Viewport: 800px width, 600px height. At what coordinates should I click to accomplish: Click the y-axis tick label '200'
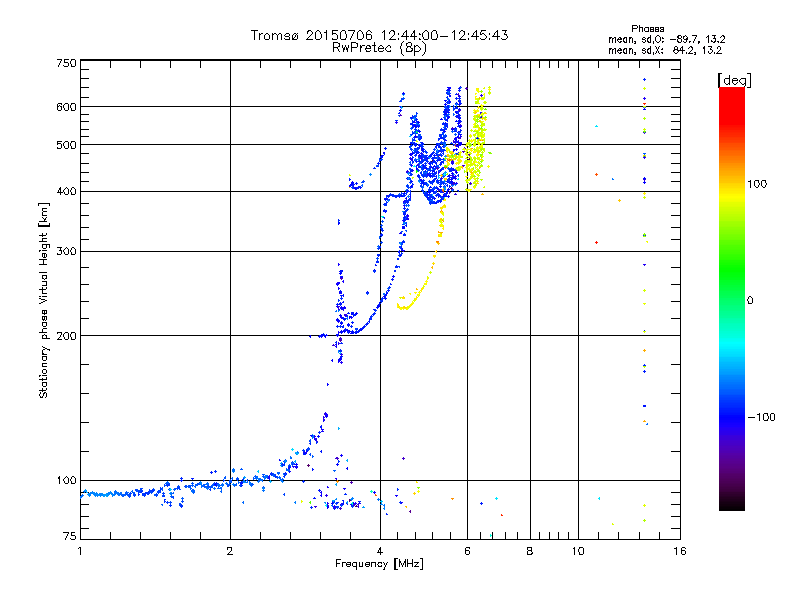pos(66,336)
